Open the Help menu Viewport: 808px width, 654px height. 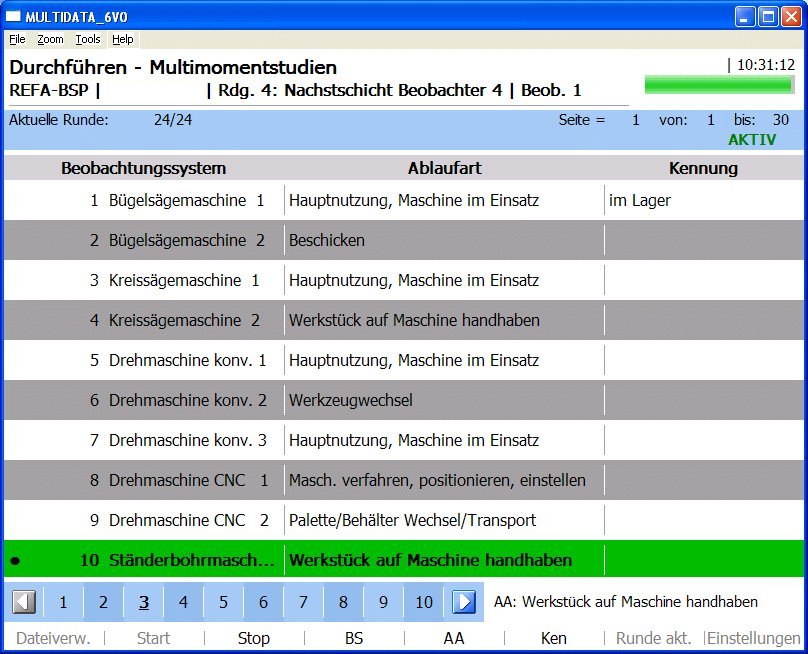click(x=122, y=39)
